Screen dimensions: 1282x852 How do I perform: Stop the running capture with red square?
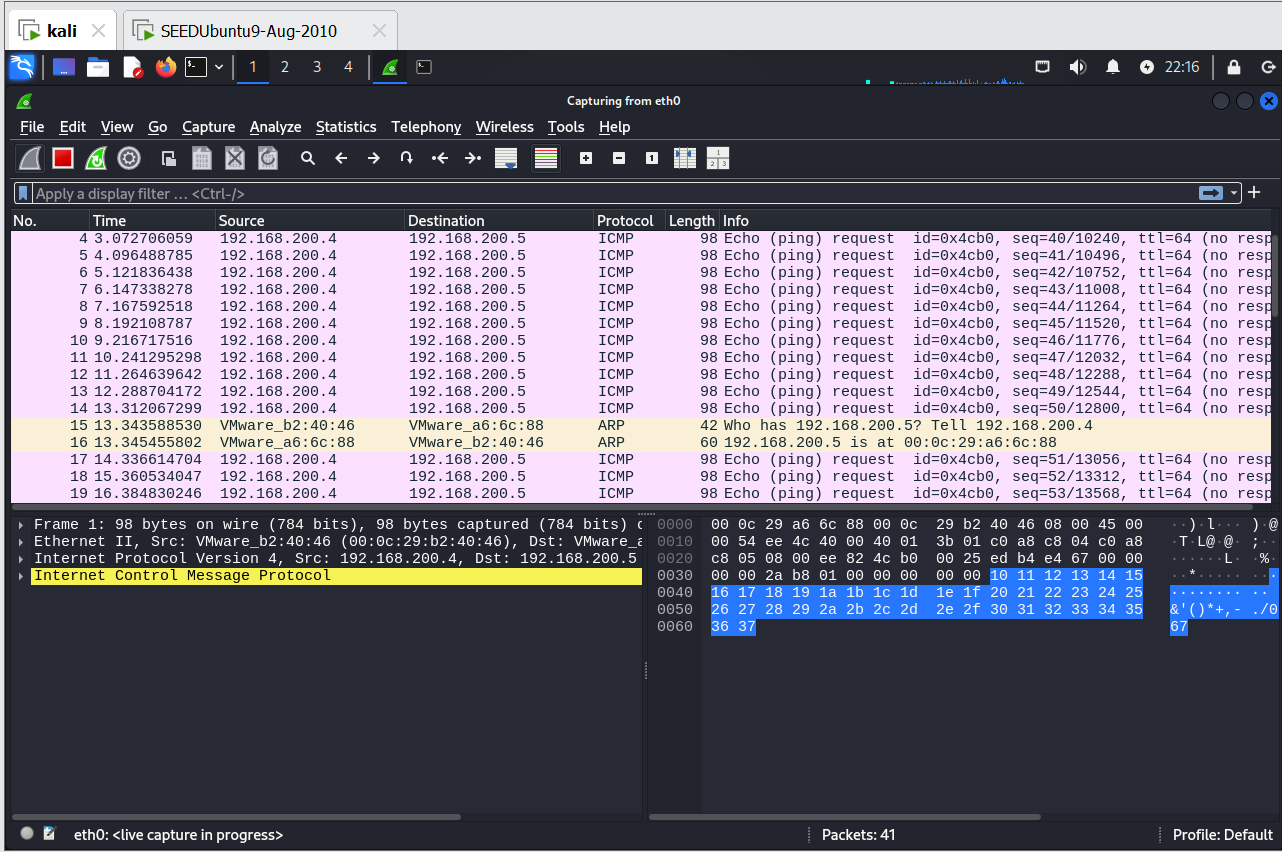(63, 158)
